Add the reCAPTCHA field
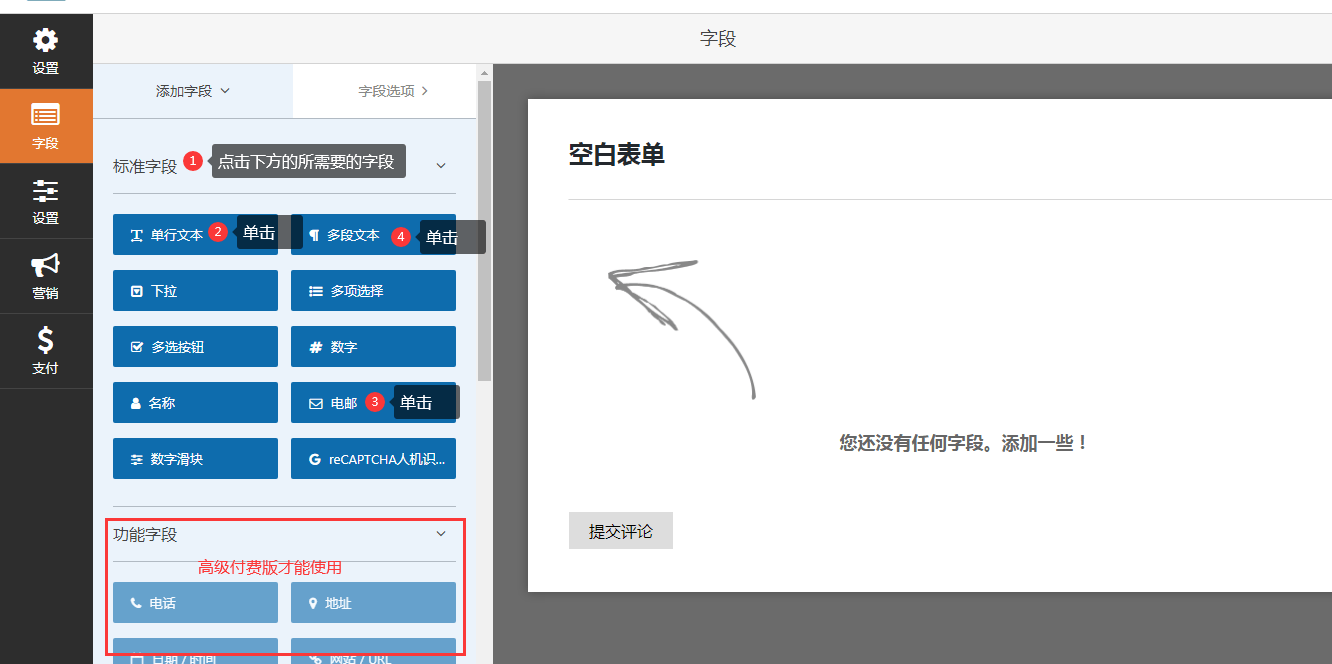 pyautogui.click(x=373, y=459)
